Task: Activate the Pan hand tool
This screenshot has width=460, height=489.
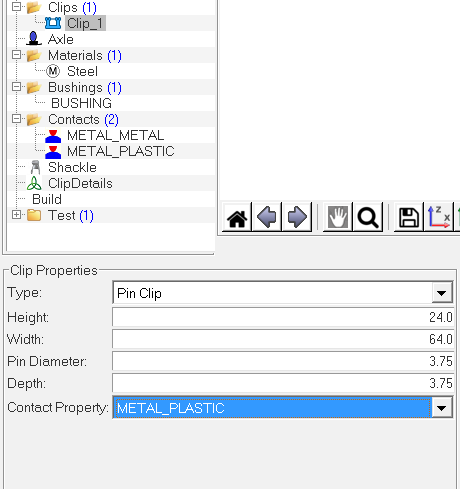Action: (x=338, y=217)
